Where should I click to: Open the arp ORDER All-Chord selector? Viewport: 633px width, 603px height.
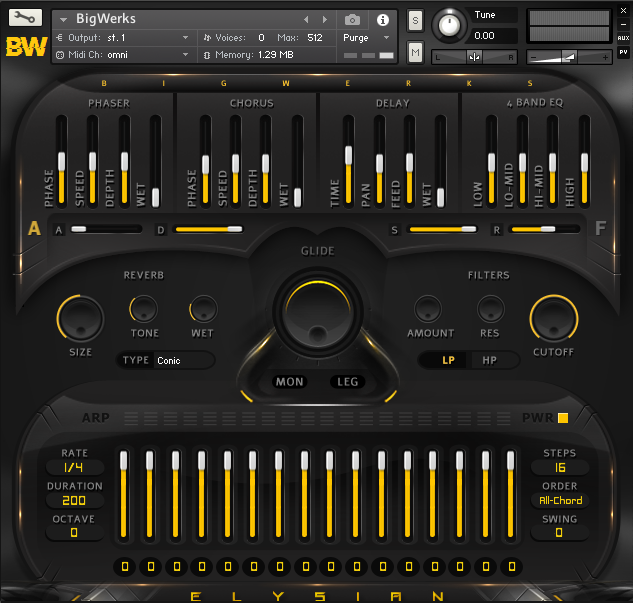560,500
